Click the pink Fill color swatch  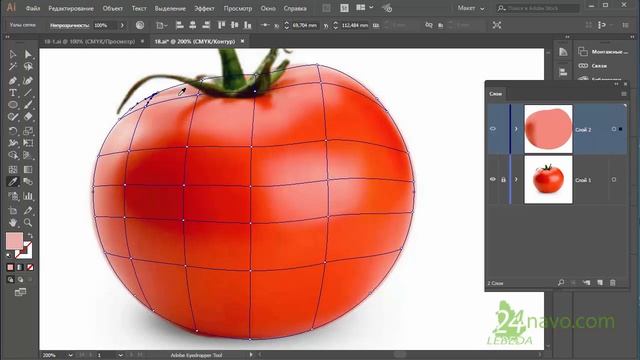point(14,241)
